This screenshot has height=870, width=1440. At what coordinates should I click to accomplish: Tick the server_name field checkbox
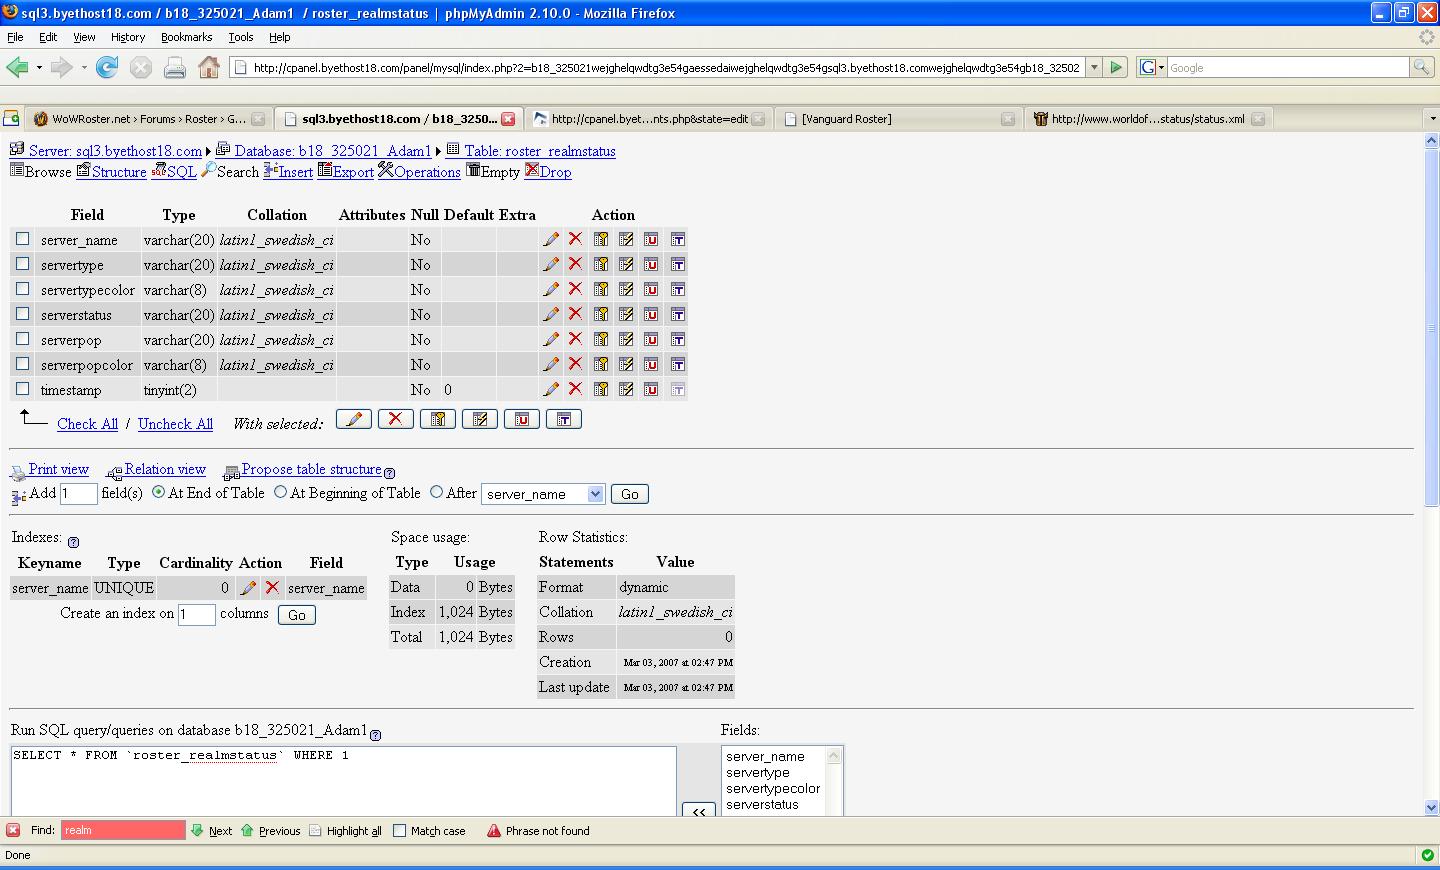(x=22, y=239)
